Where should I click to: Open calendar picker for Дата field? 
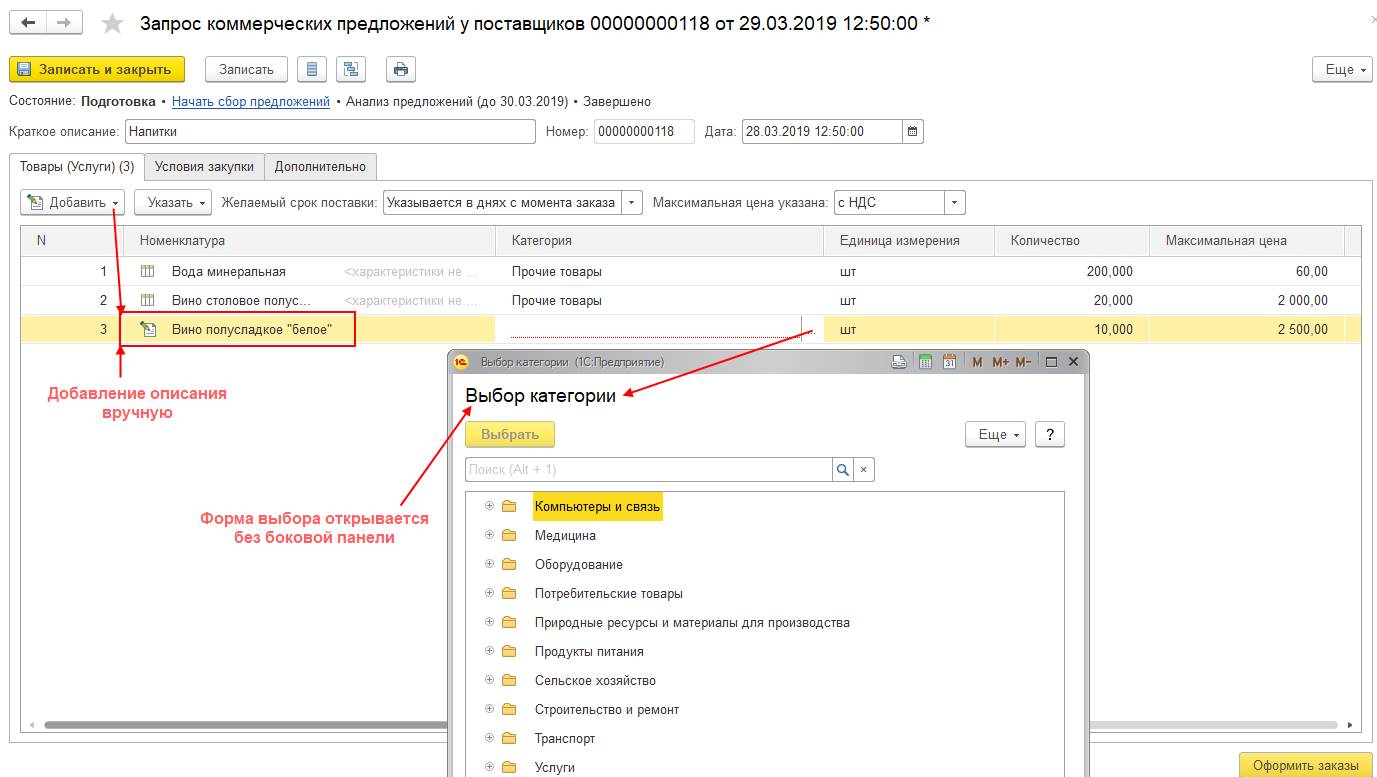tap(913, 131)
